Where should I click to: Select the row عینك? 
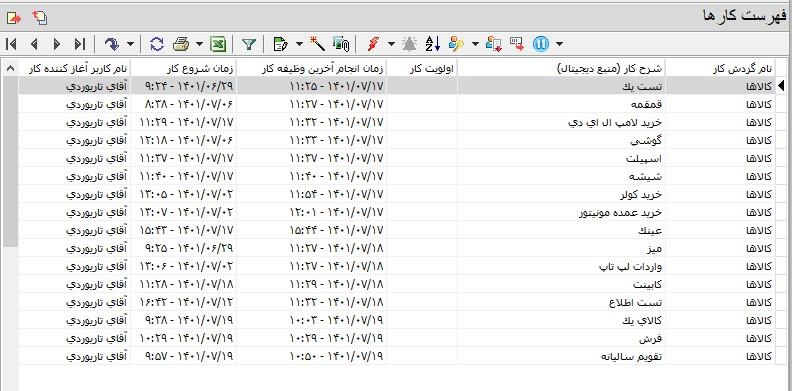tap(397, 230)
